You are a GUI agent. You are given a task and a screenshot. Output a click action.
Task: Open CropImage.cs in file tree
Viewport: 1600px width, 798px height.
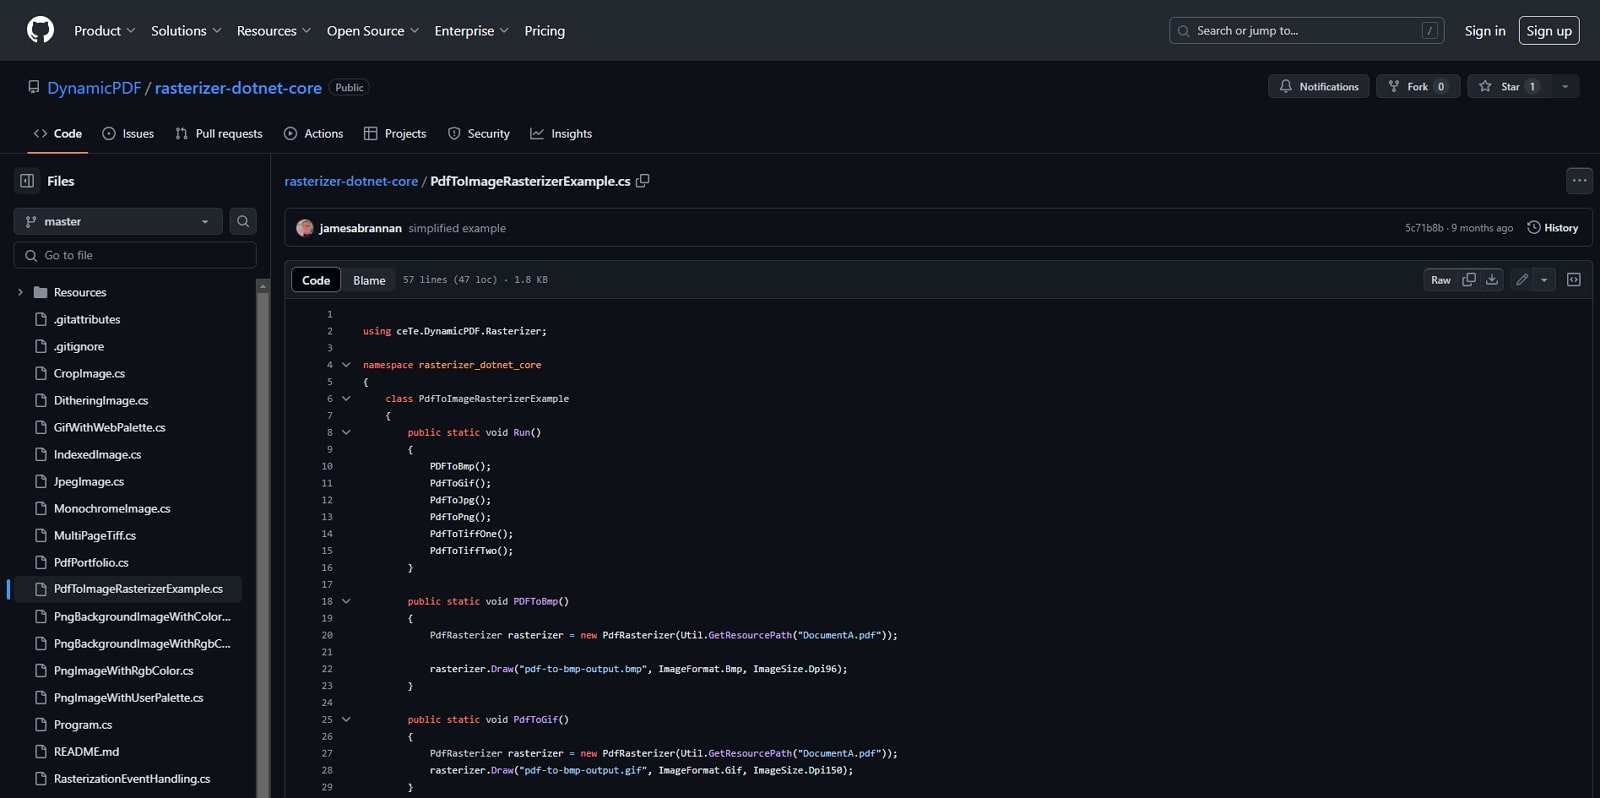[x=89, y=373]
